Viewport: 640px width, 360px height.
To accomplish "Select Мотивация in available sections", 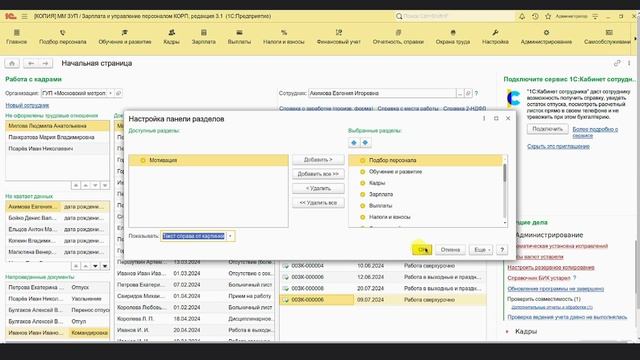I will (208, 160).
